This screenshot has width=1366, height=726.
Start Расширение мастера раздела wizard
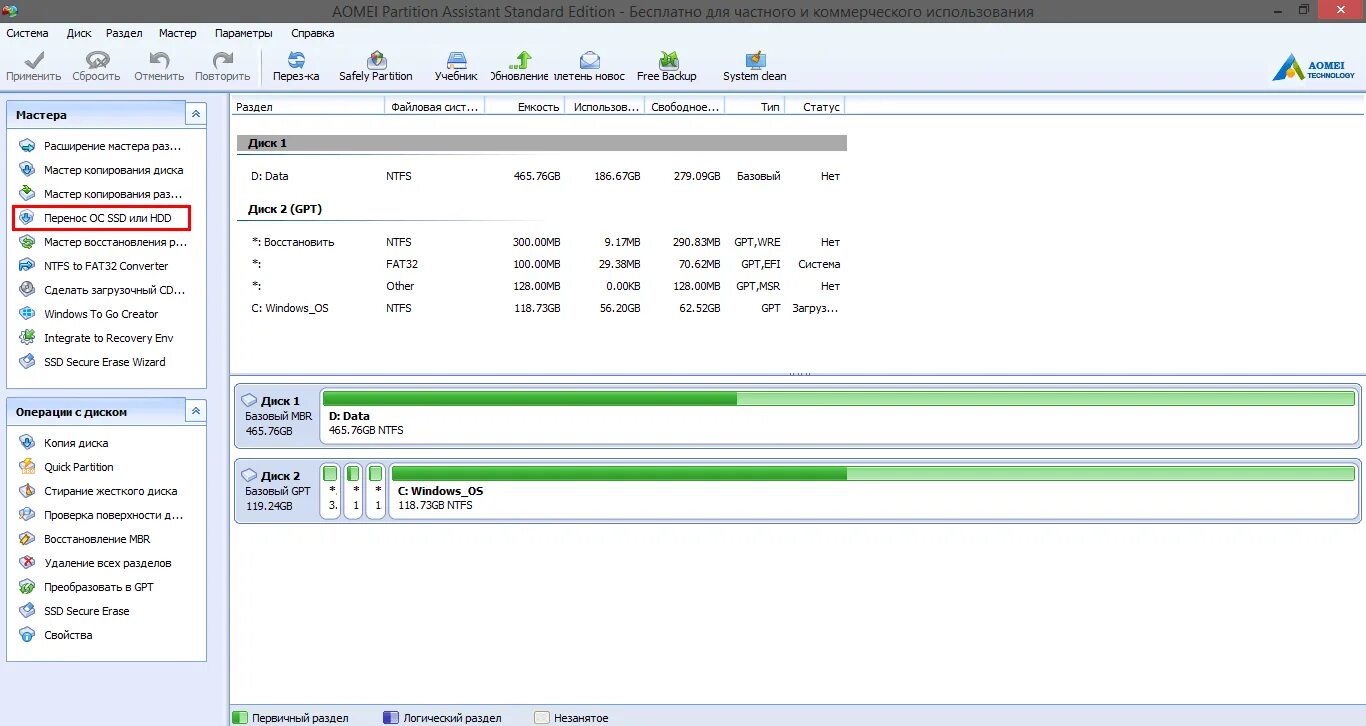coord(102,146)
